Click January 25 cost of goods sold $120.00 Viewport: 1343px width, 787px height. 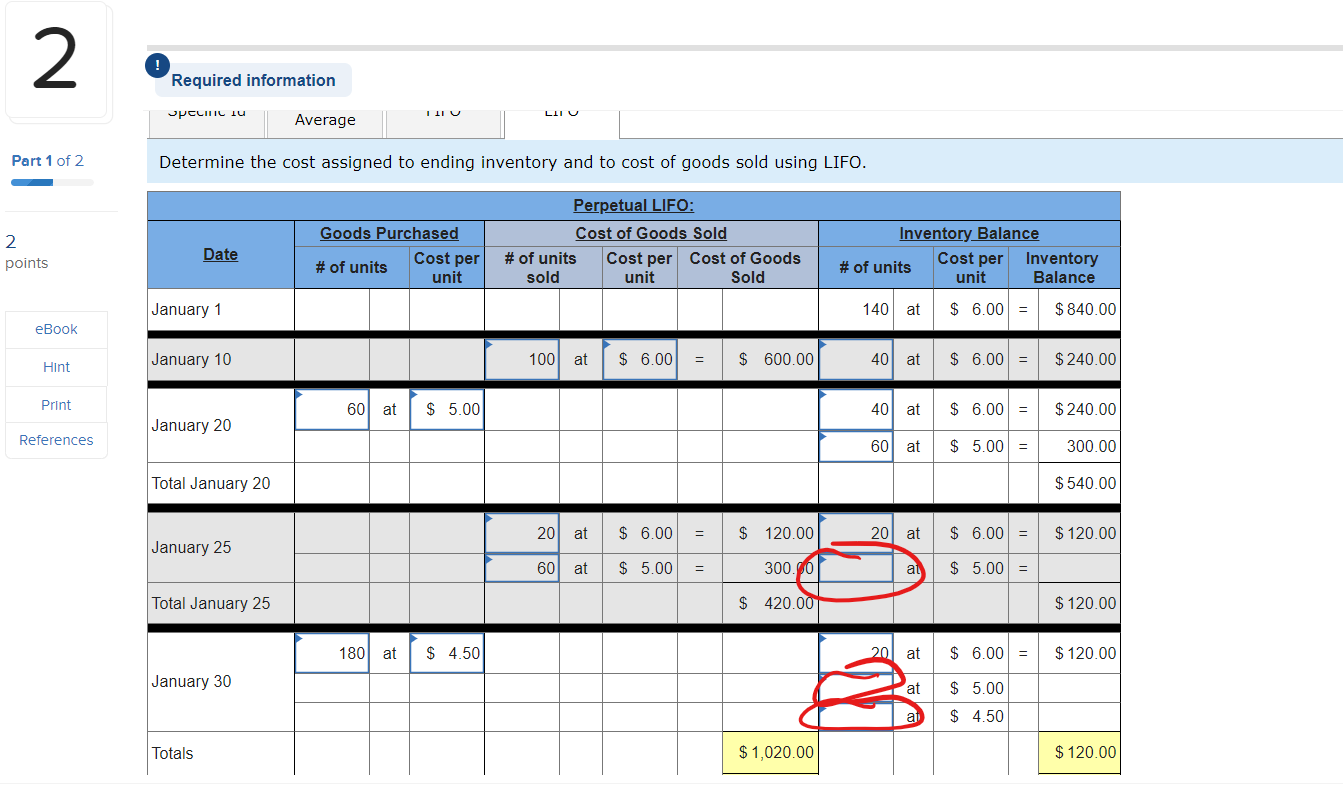click(769, 533)
